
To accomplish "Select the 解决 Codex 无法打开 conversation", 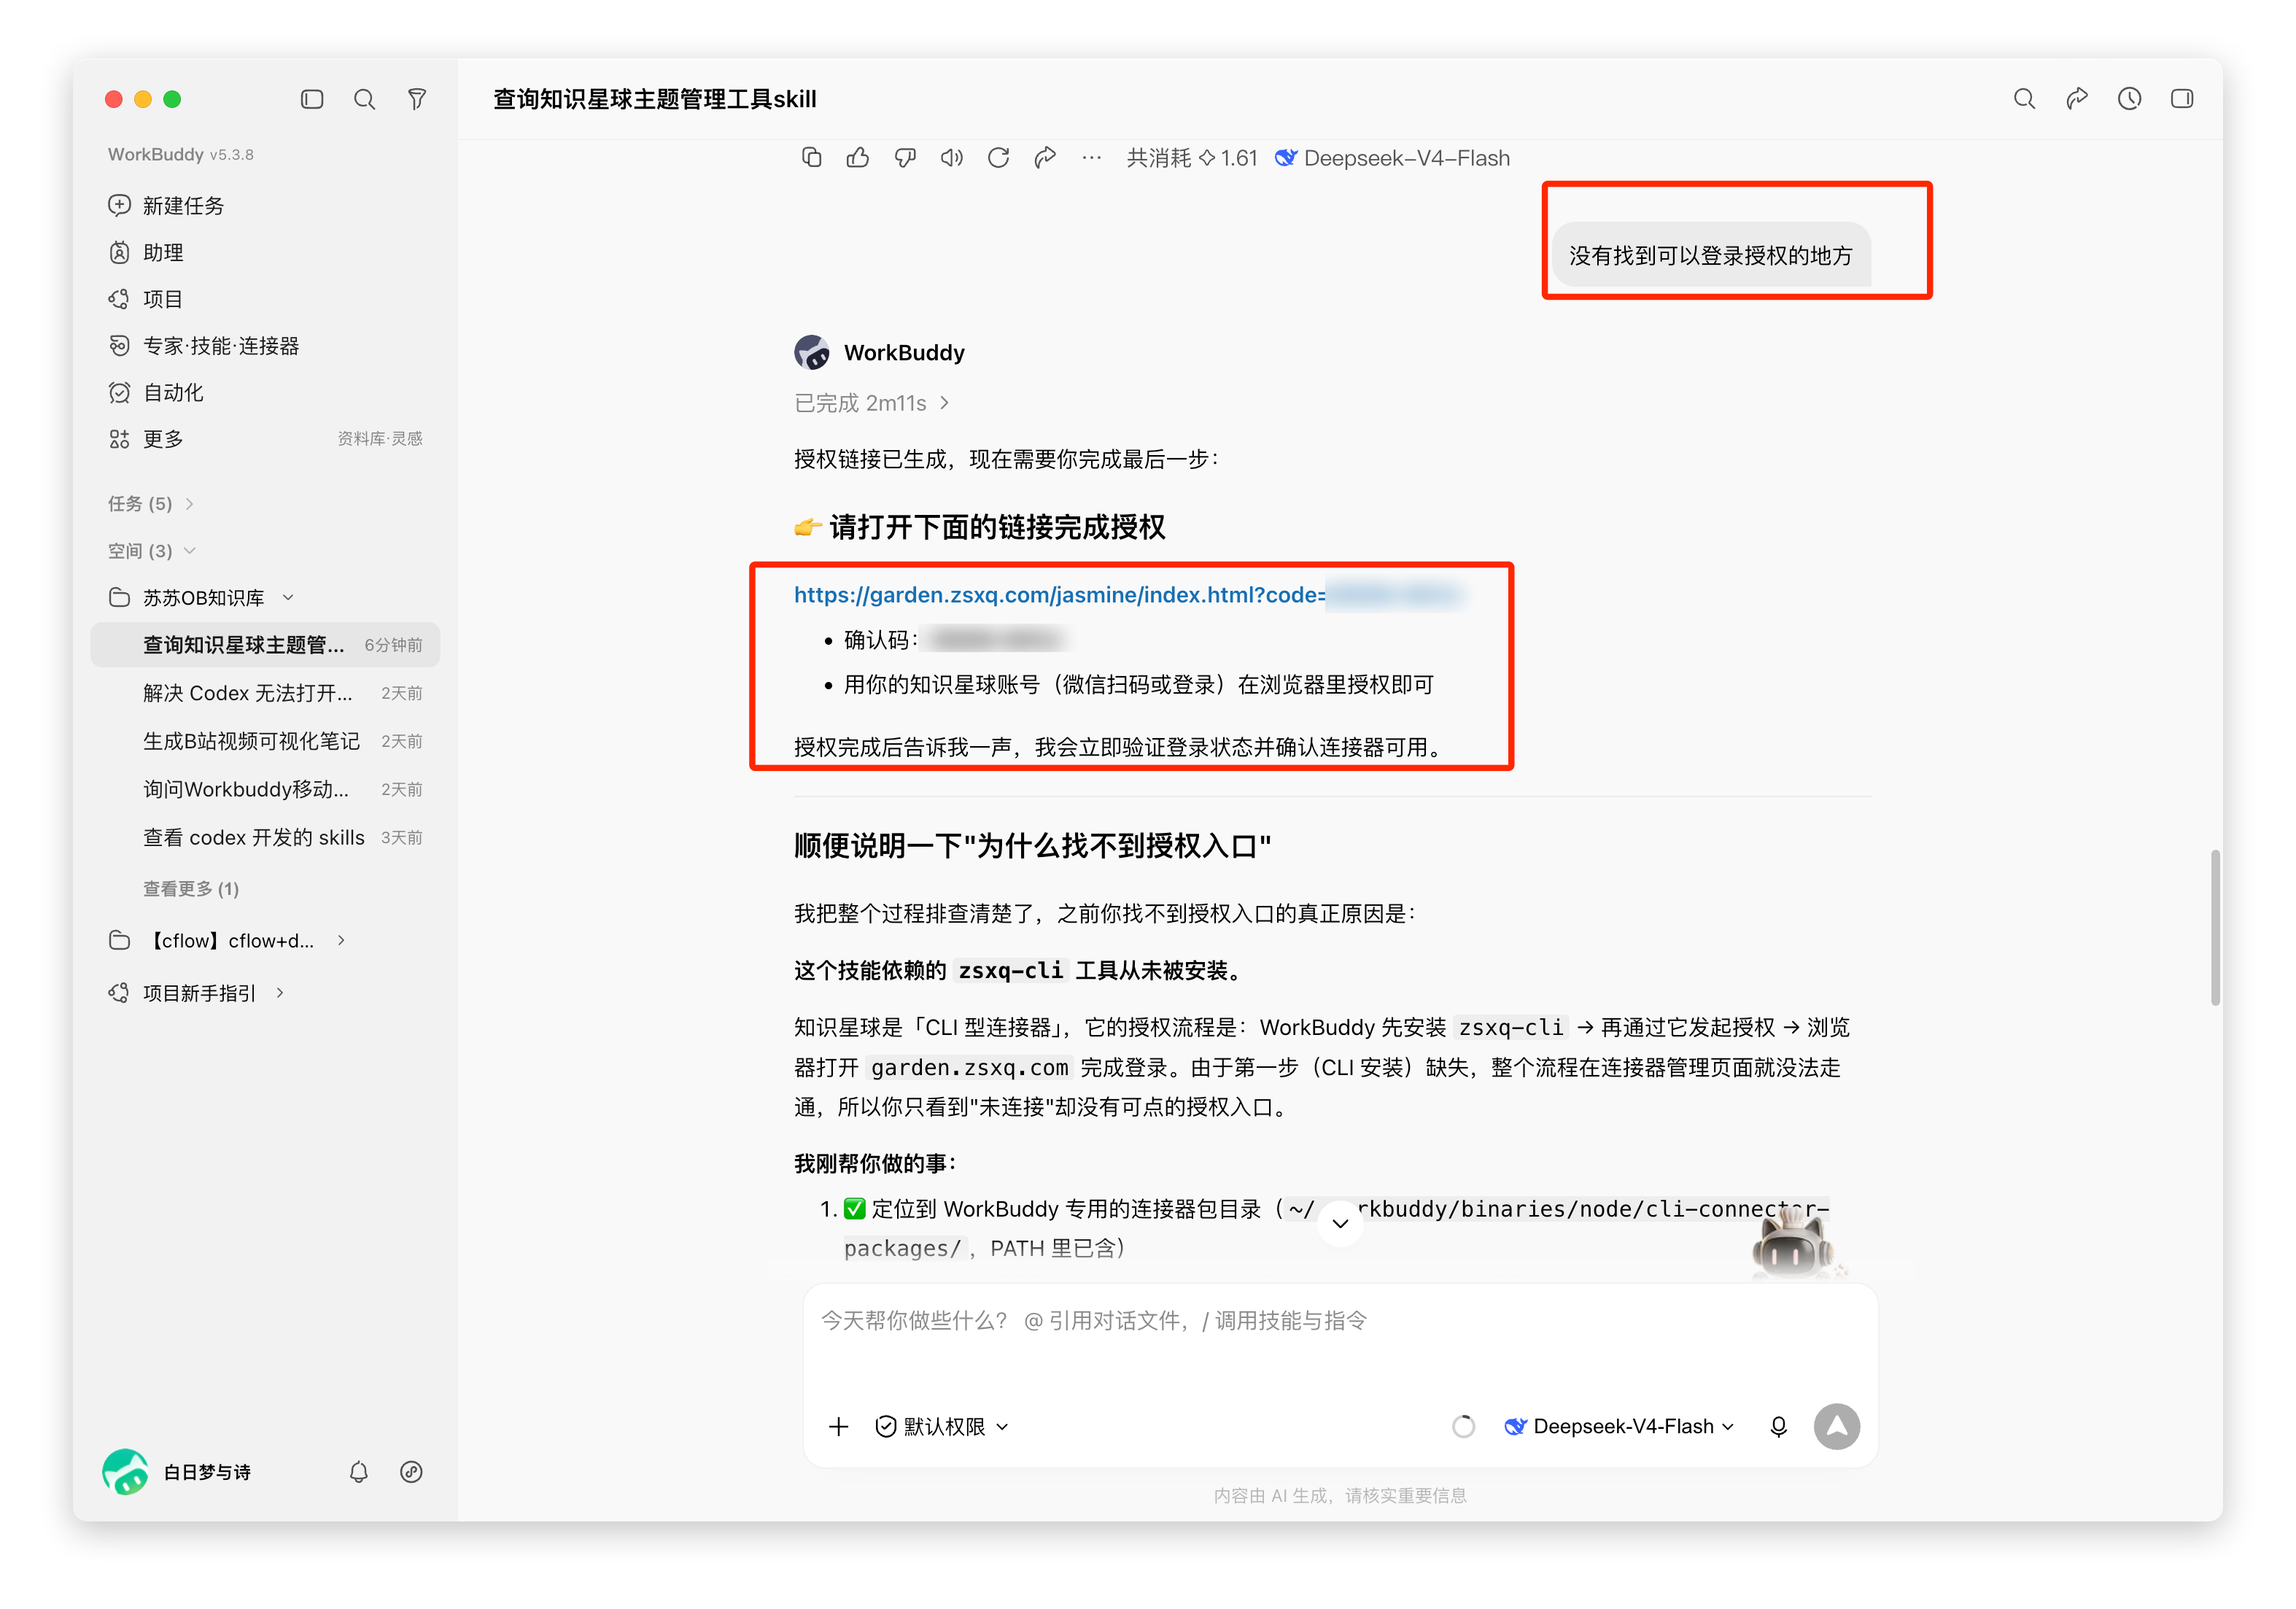I will [x=265, y=693].
